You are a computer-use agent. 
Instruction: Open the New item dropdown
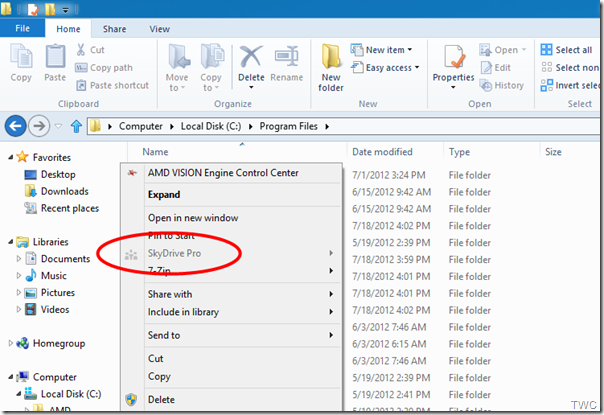381,50
